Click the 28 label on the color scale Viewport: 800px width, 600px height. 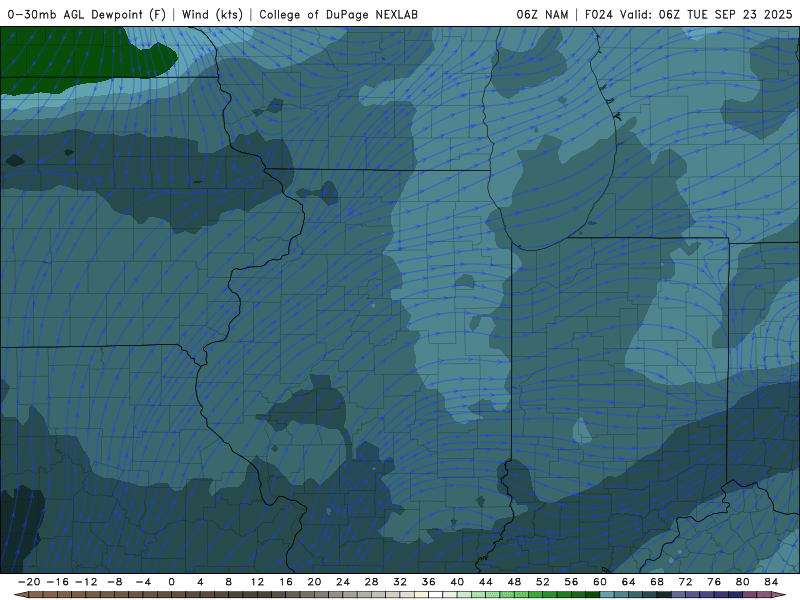[371, 582]
